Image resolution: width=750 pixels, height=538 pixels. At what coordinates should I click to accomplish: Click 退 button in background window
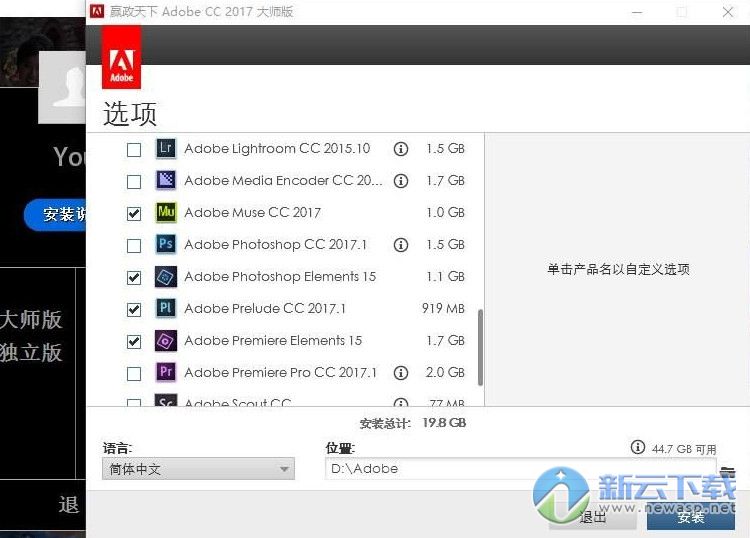[x=68, y=505]
